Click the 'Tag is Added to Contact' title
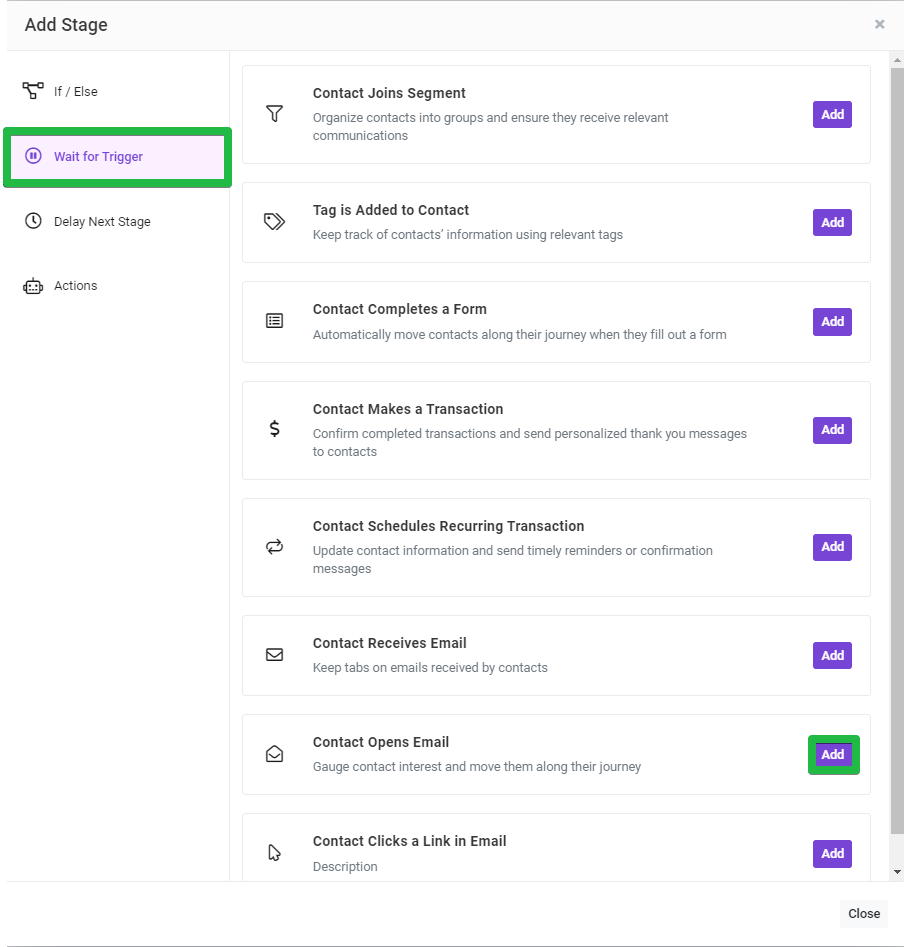 [391, 210]
